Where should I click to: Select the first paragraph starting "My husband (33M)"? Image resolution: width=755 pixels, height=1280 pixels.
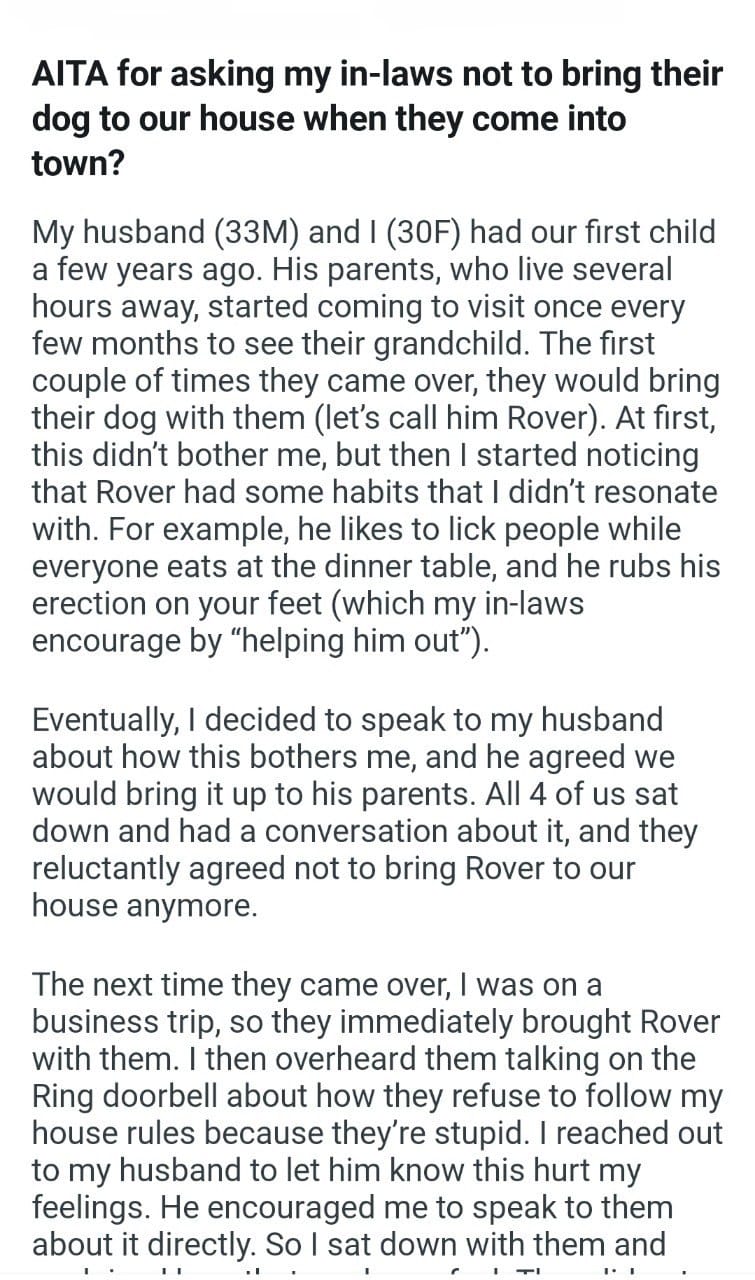(x=376, y=436)
